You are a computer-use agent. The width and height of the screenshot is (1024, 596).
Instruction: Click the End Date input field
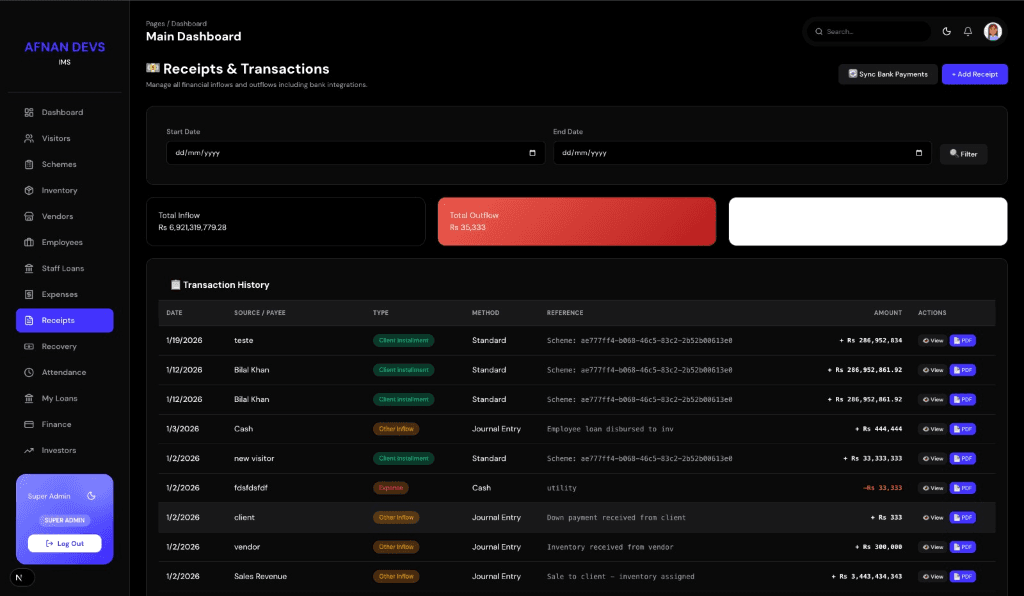[x=742, y=153]
